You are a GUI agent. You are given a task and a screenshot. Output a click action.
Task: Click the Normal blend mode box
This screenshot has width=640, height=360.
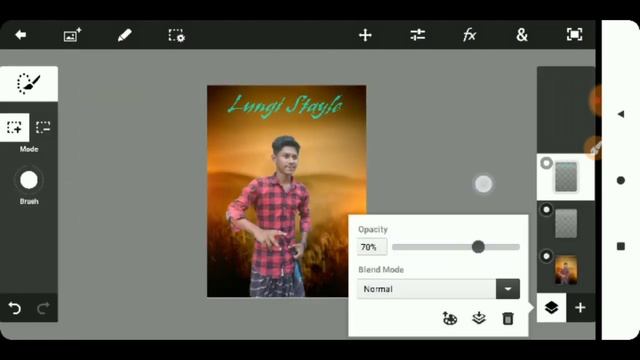pyautogui.click(x=427, y=289)
